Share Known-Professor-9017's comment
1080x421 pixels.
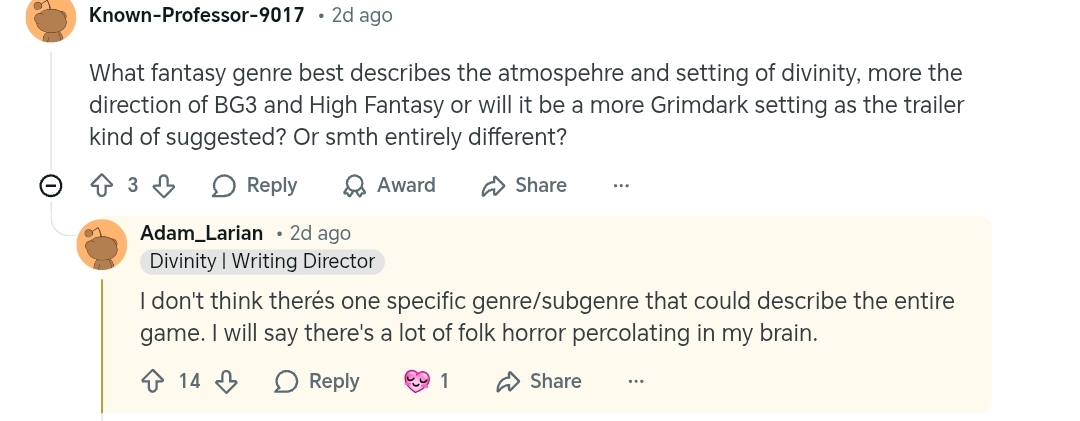point(524,186)
